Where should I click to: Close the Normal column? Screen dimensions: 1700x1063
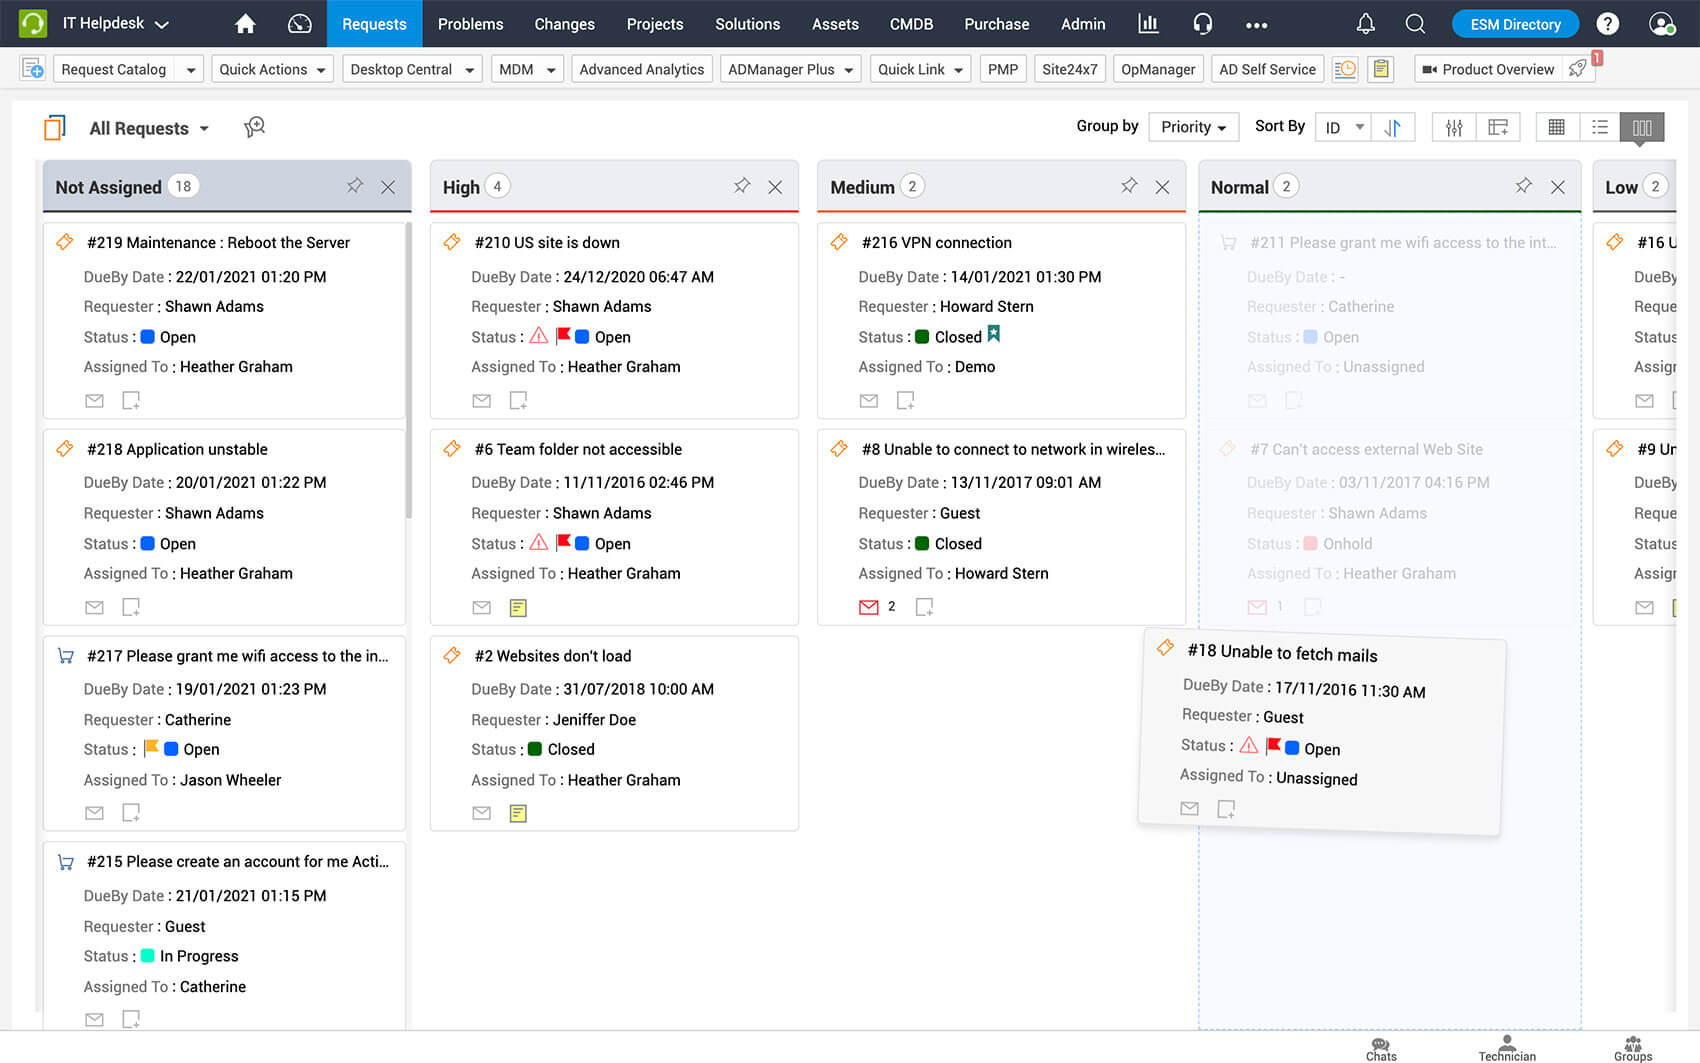pyautogui.click(x=1558, y=187)
